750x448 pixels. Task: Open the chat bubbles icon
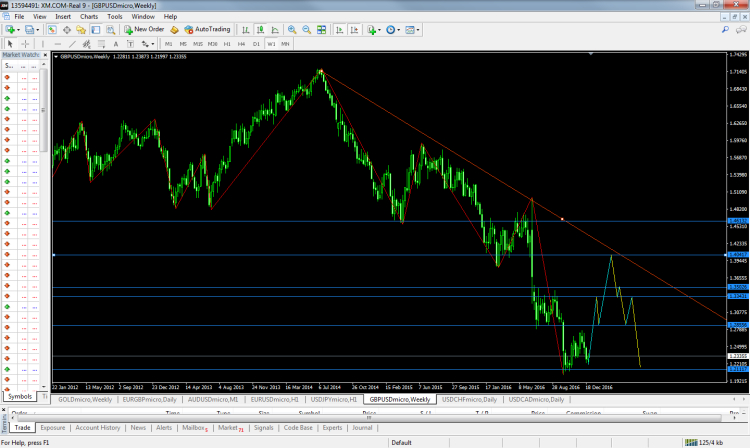(x=741, y=30)
